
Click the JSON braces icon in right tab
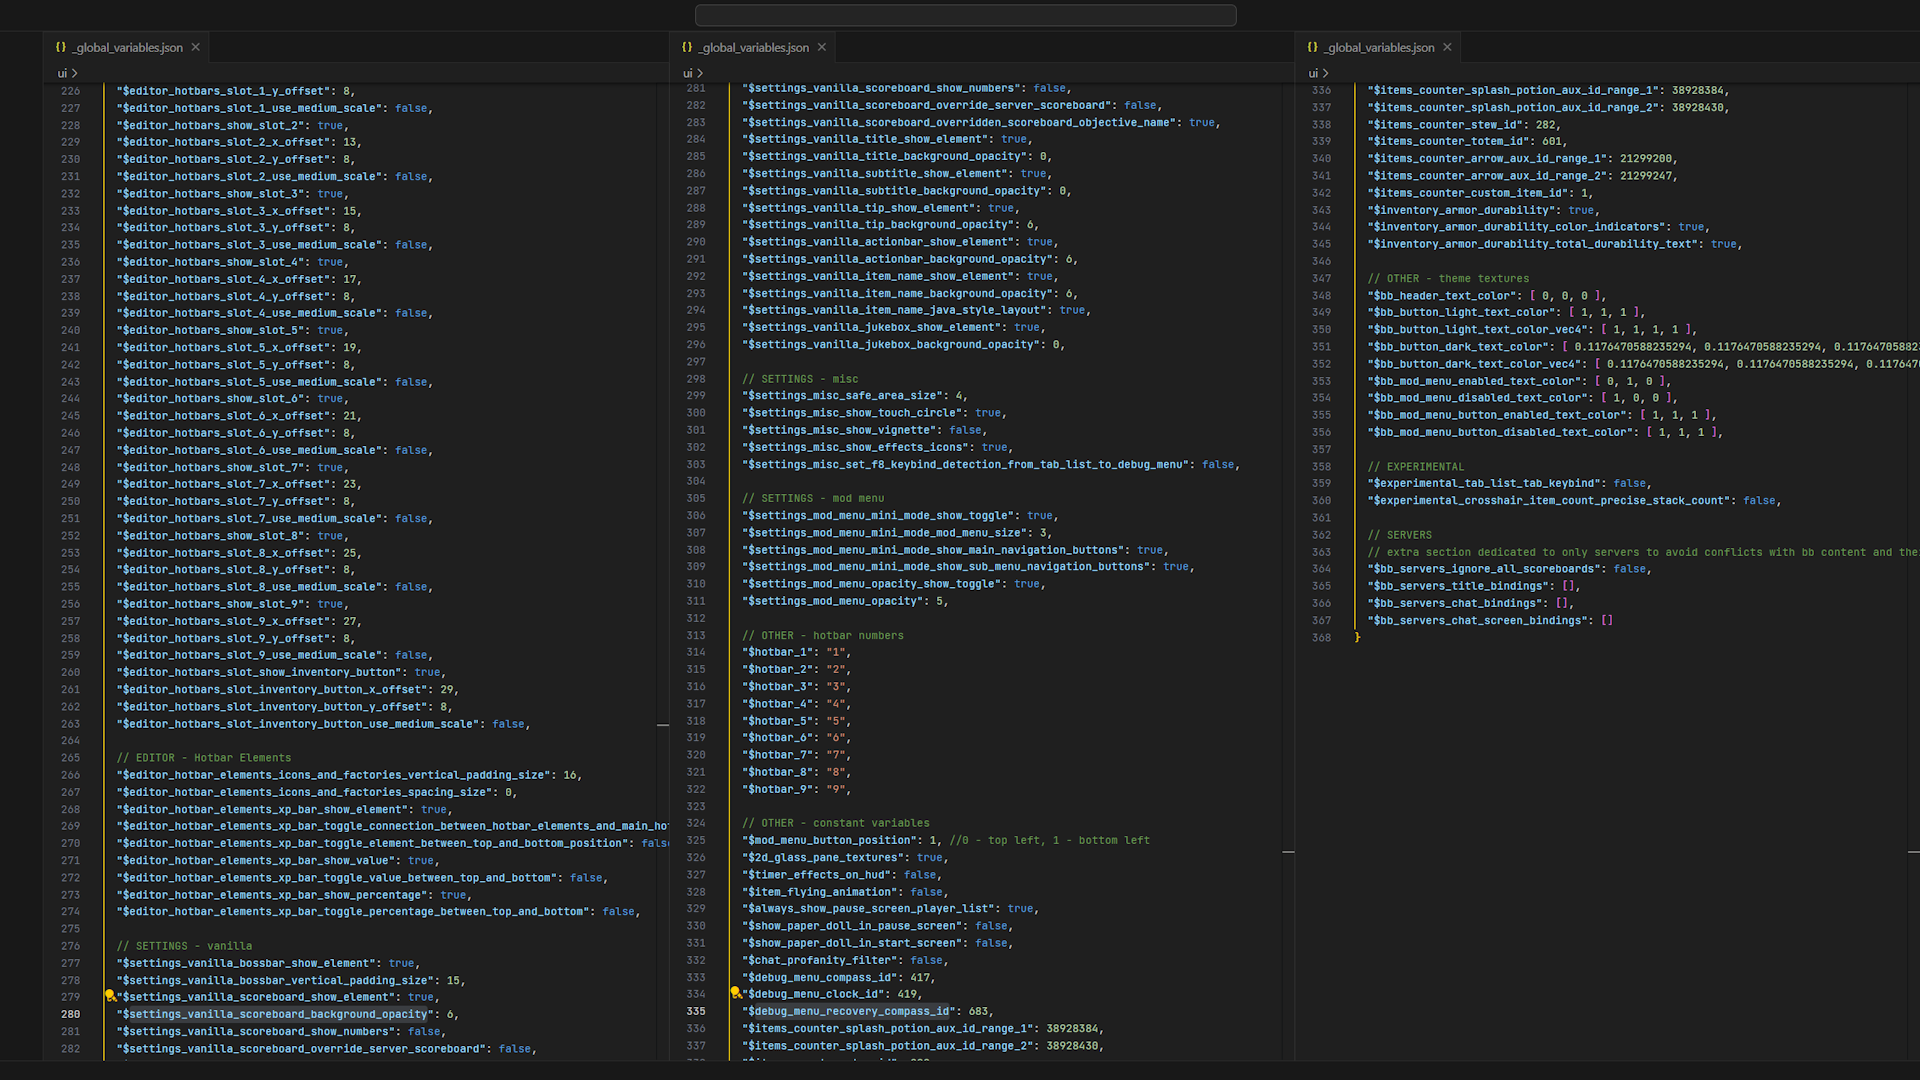1313,47
